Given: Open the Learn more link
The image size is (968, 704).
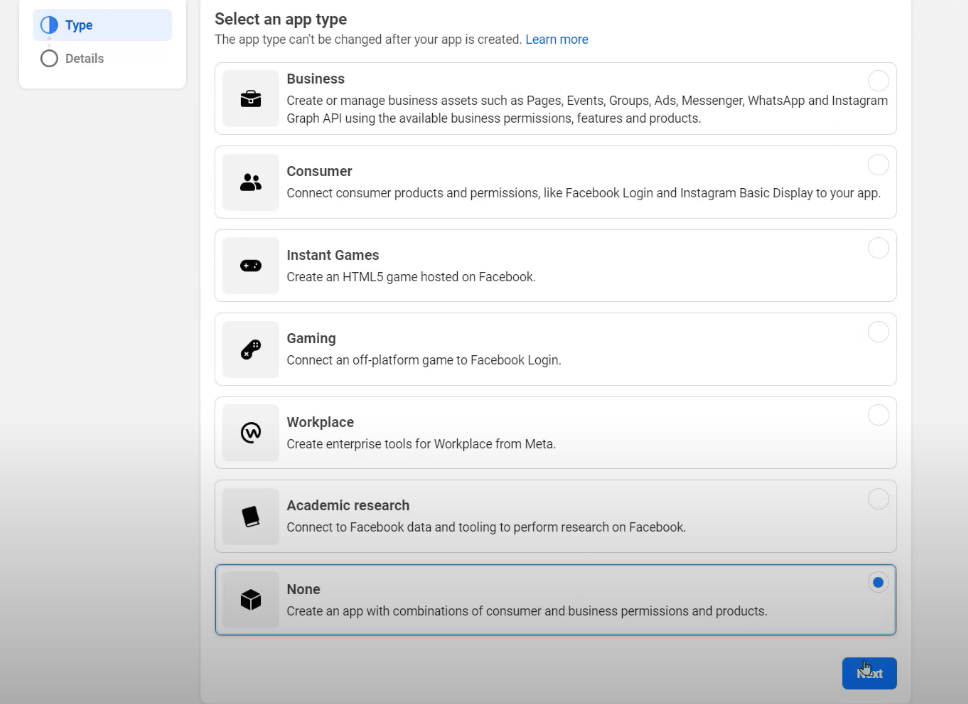Looking at the screenshot, I should coord(557,40).
